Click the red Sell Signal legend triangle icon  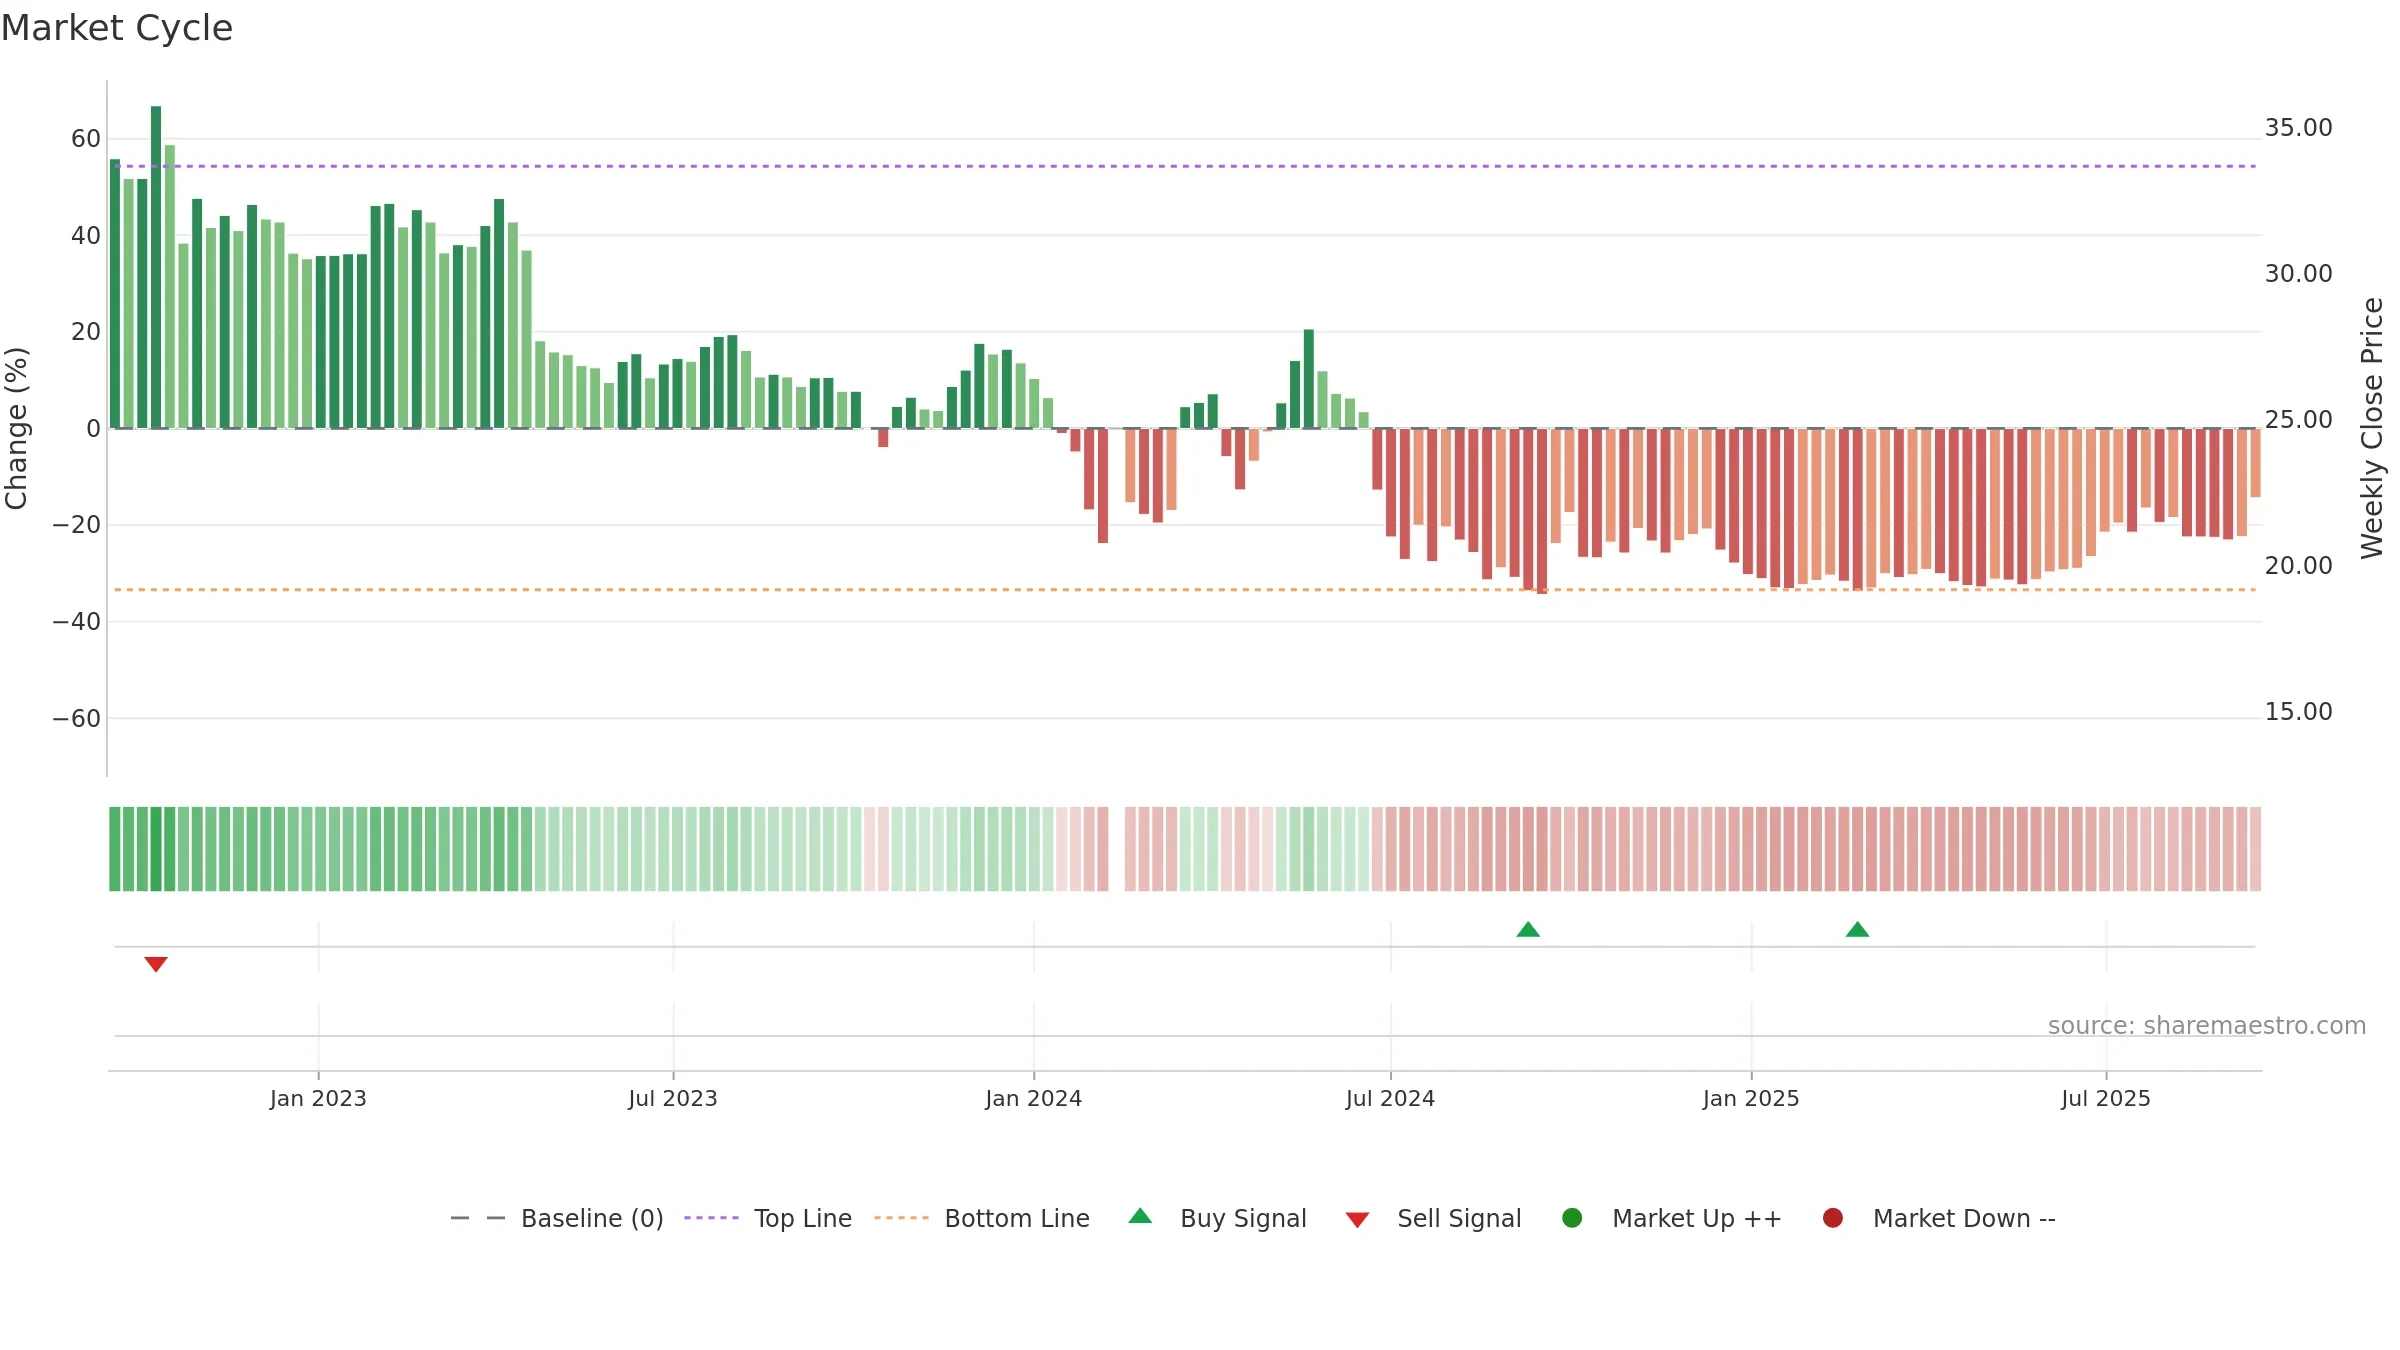(x=1357, y=1220)
